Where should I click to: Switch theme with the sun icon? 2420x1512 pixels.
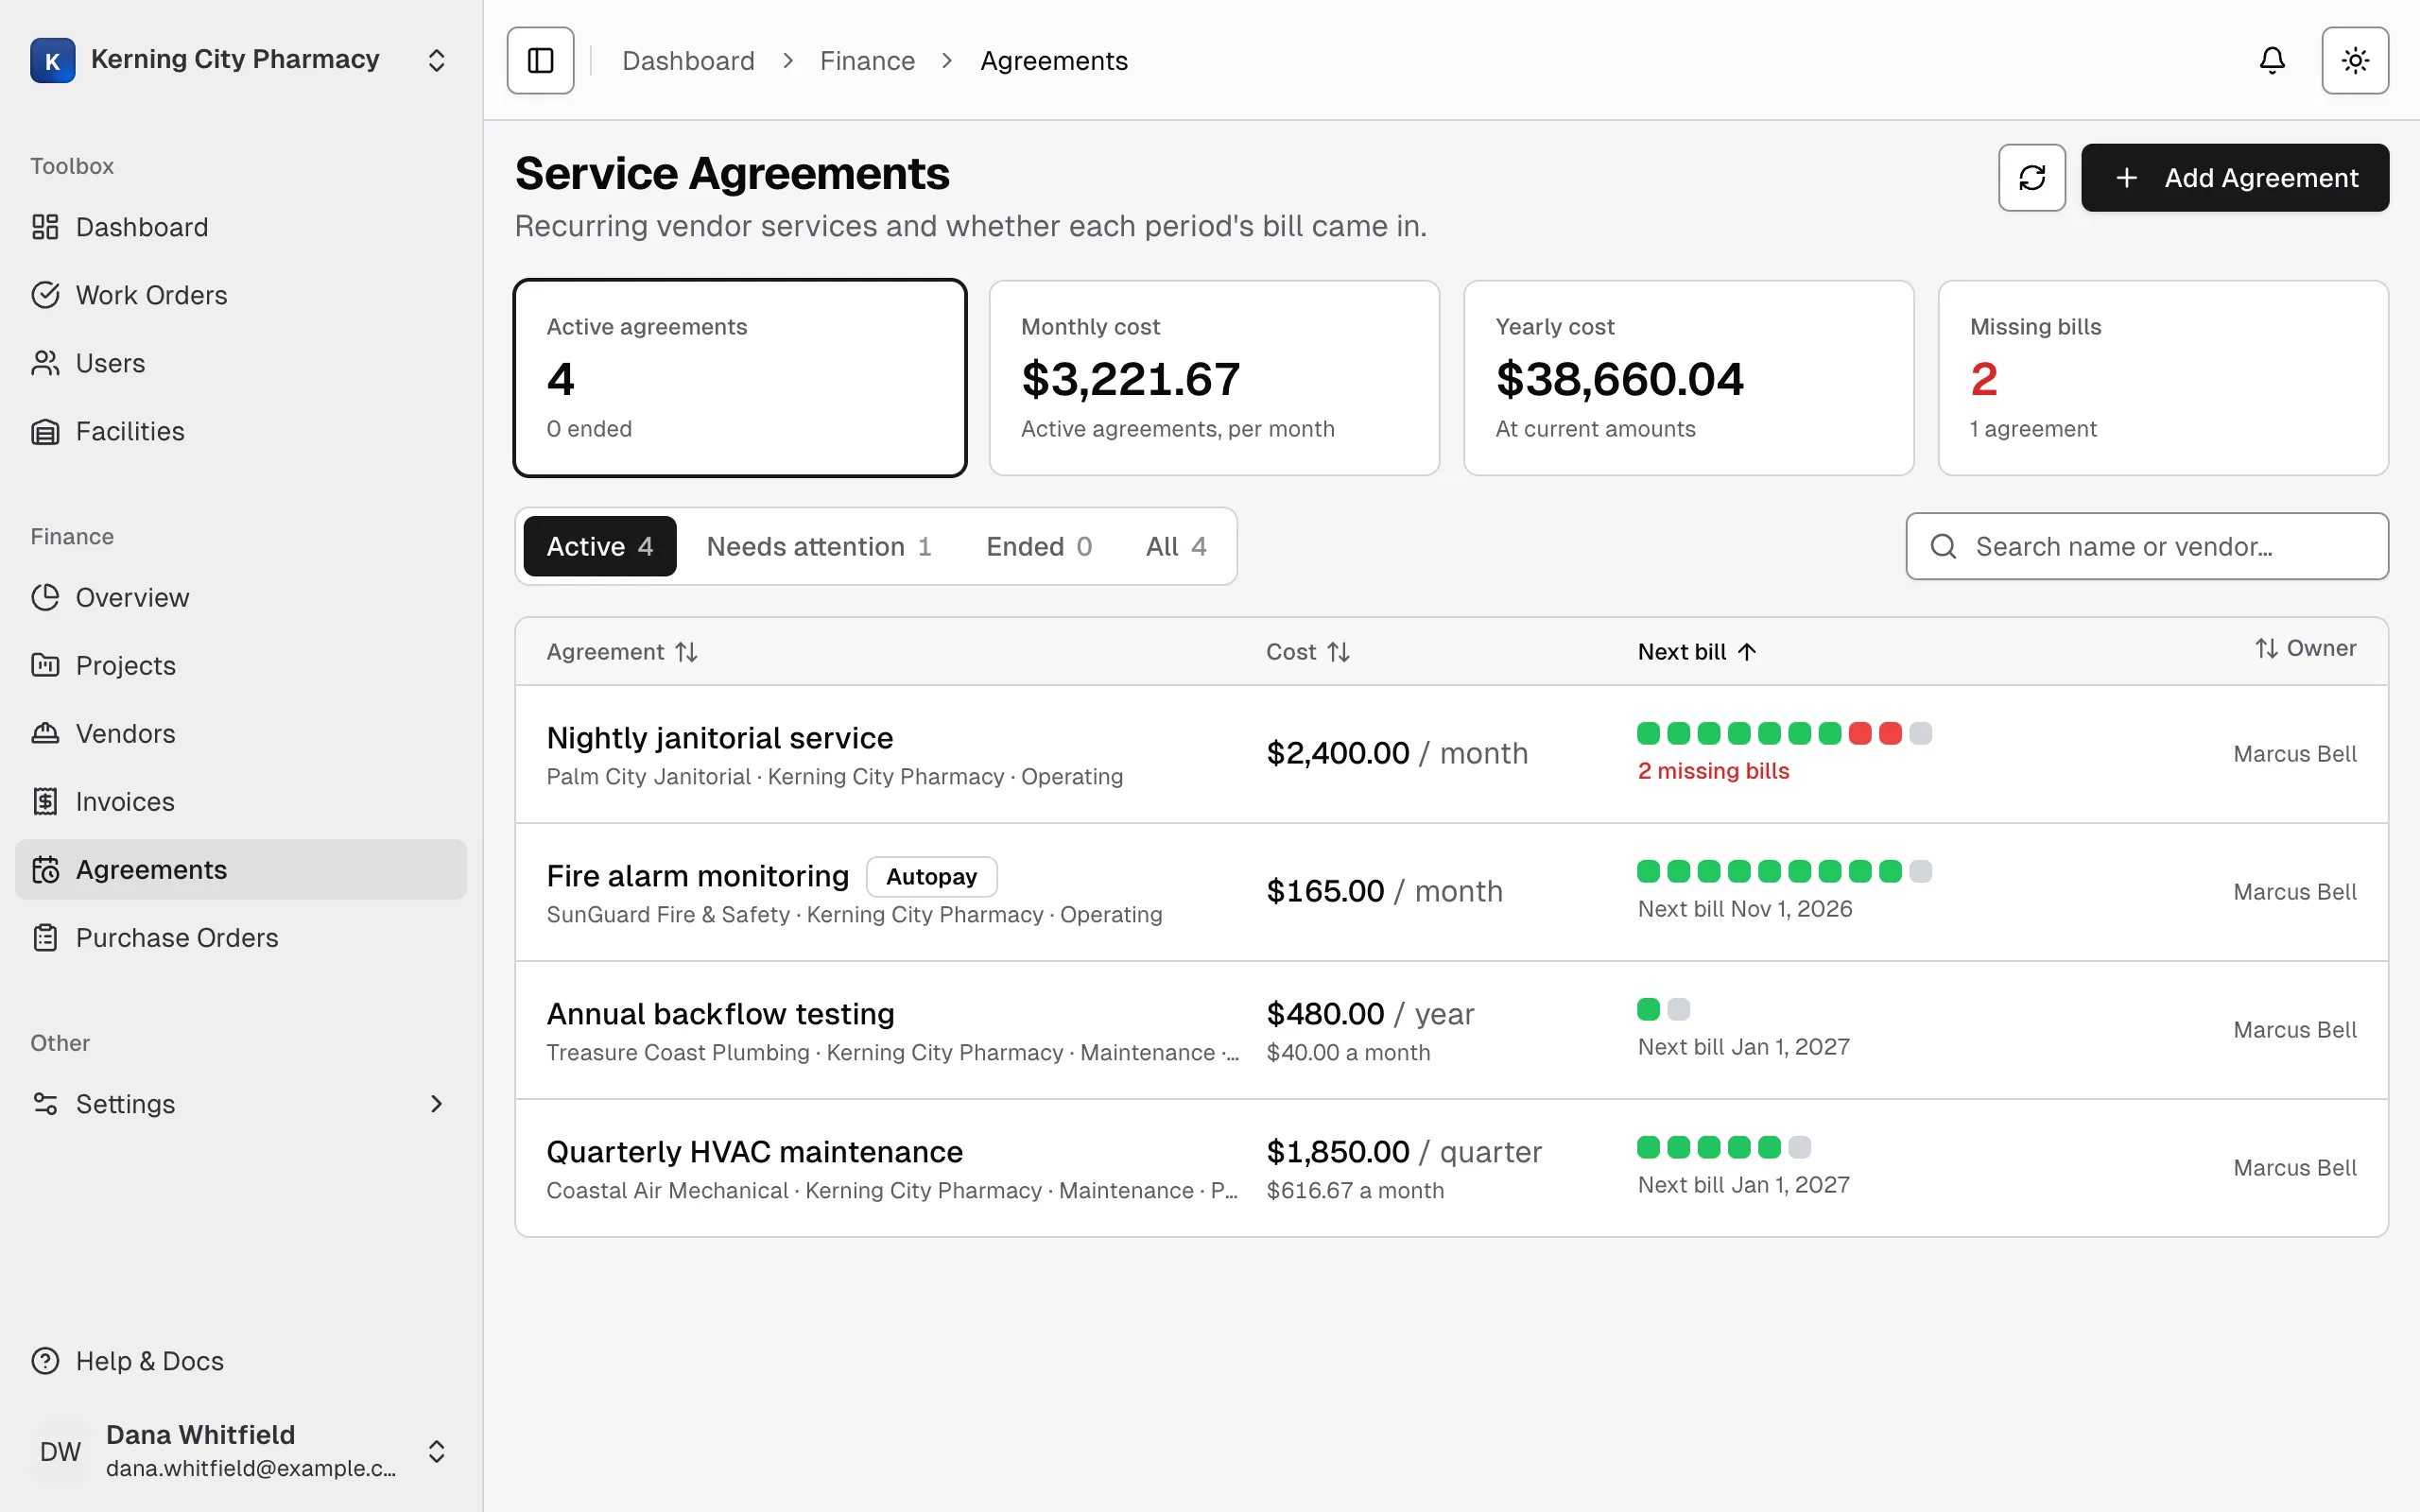click(x=2355, y=60)
